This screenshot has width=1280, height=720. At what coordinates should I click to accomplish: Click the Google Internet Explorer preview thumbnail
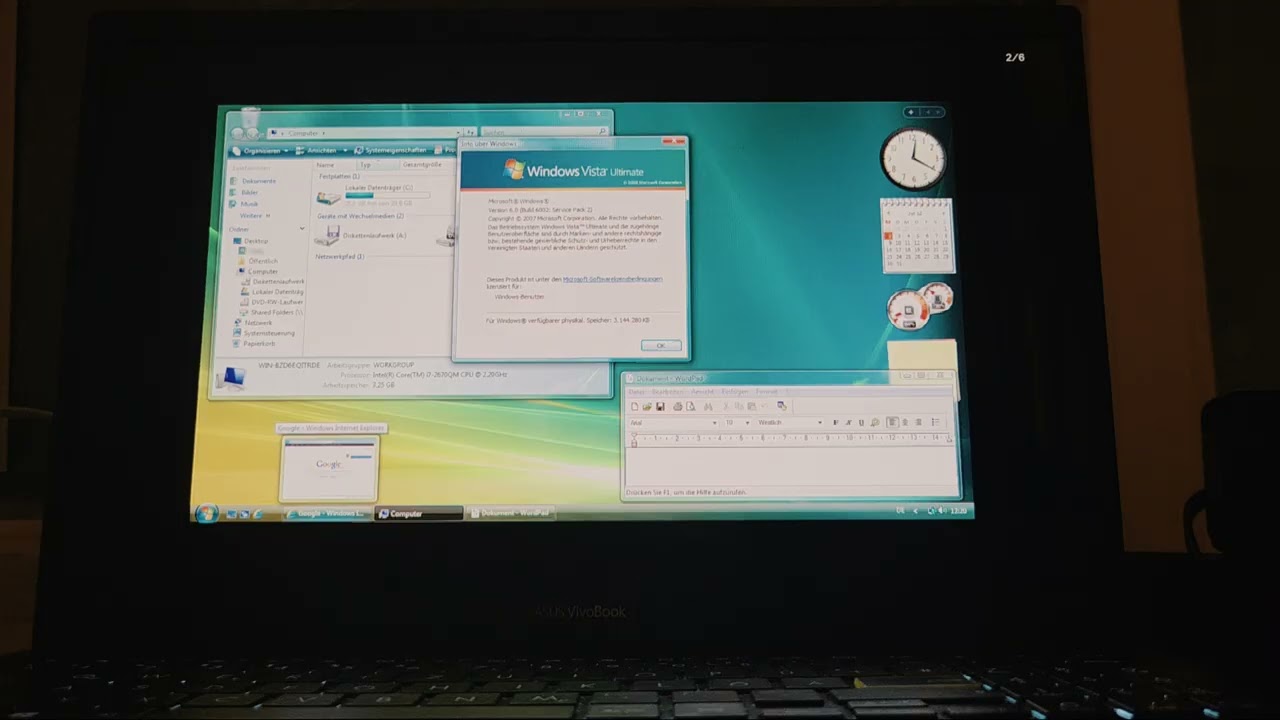tap(329, 467)
